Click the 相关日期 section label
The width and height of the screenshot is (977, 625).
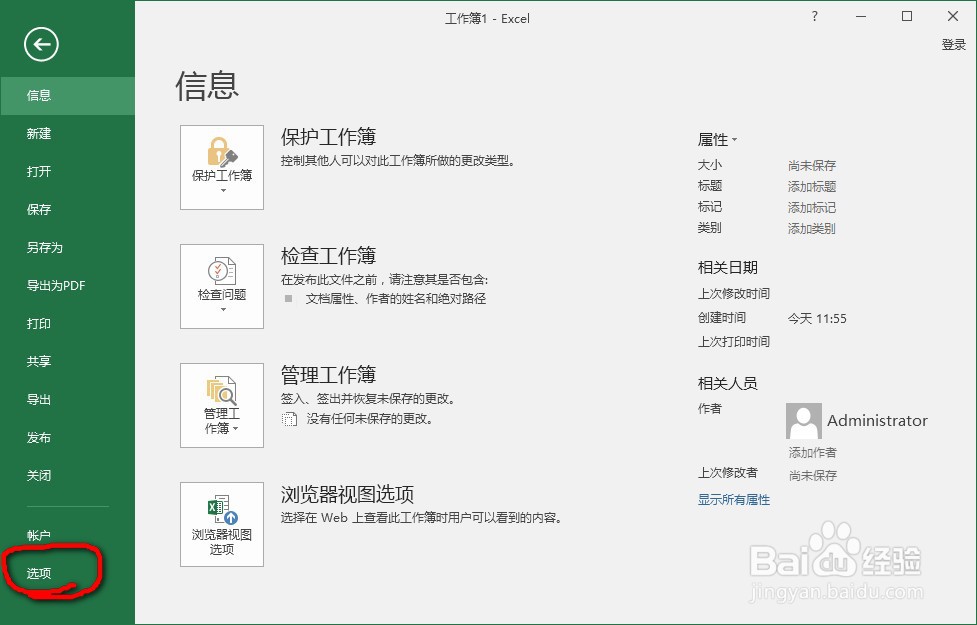click(728, 267)
